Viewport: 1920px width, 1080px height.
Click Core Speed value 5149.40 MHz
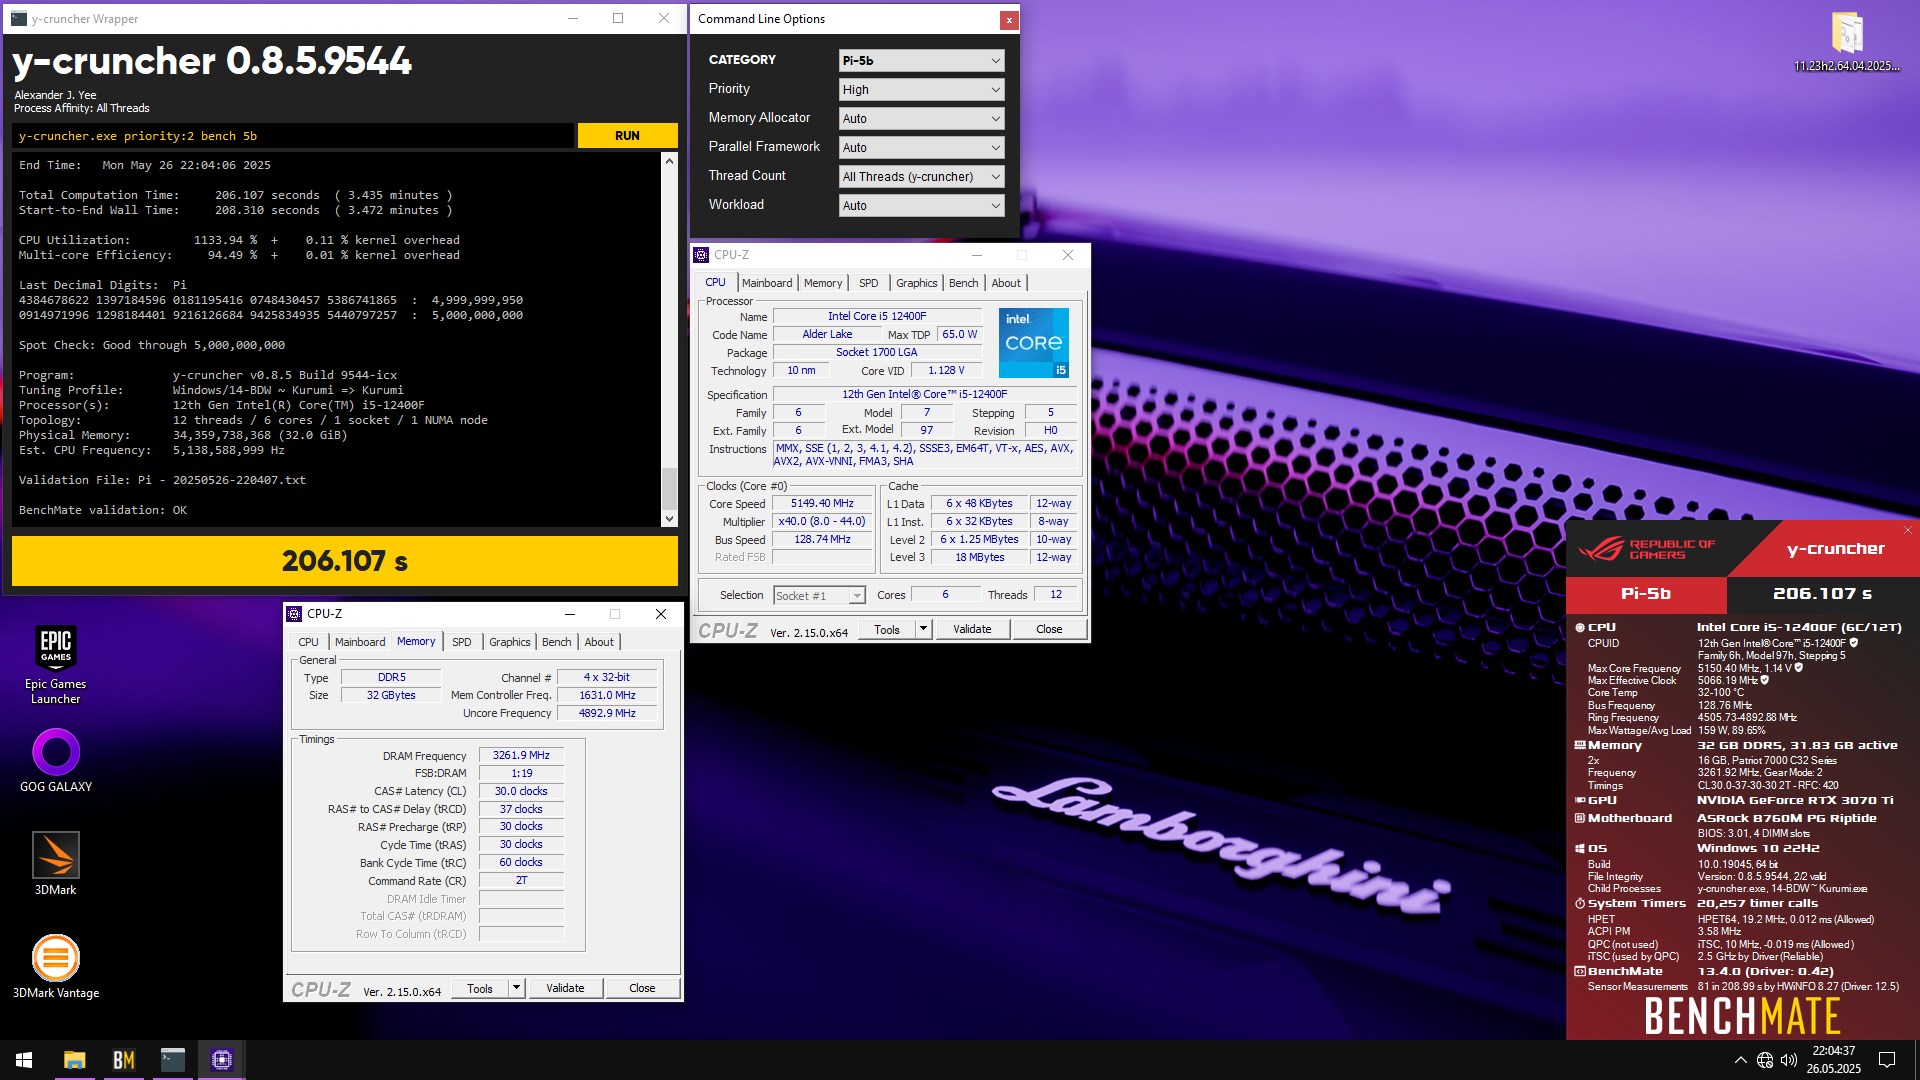tap(822, 504)
